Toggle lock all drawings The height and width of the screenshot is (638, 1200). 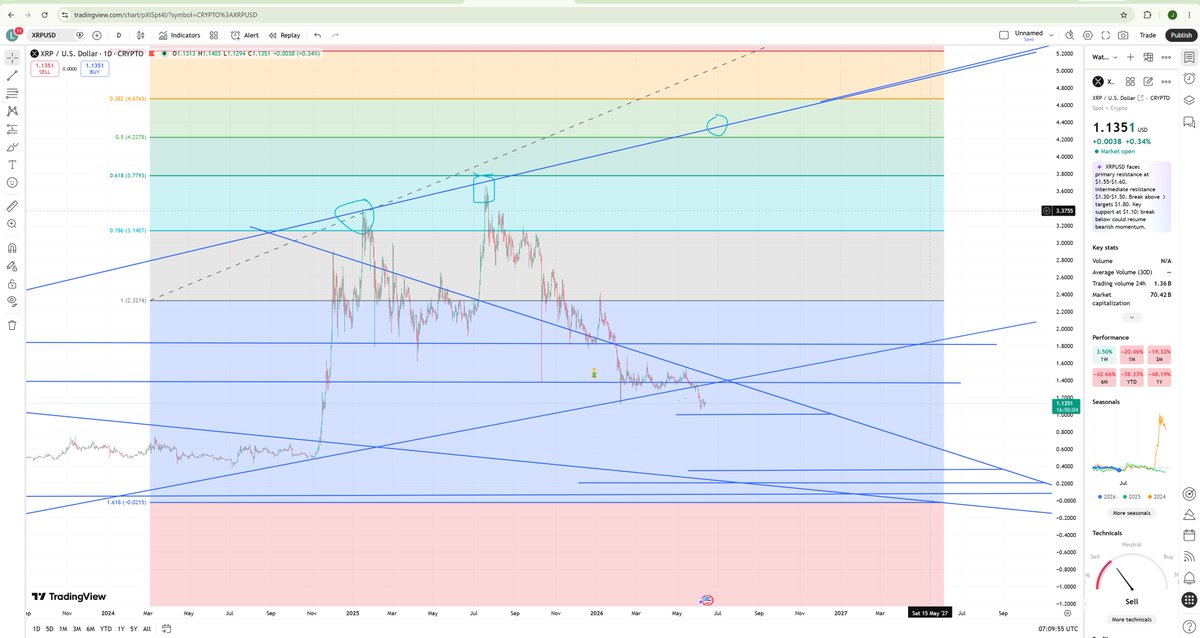pos(12,283)
